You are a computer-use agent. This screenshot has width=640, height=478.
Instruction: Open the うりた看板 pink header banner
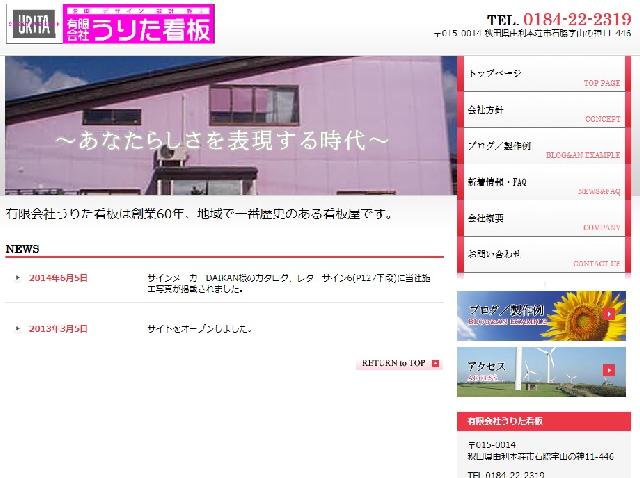coord(139,24)
